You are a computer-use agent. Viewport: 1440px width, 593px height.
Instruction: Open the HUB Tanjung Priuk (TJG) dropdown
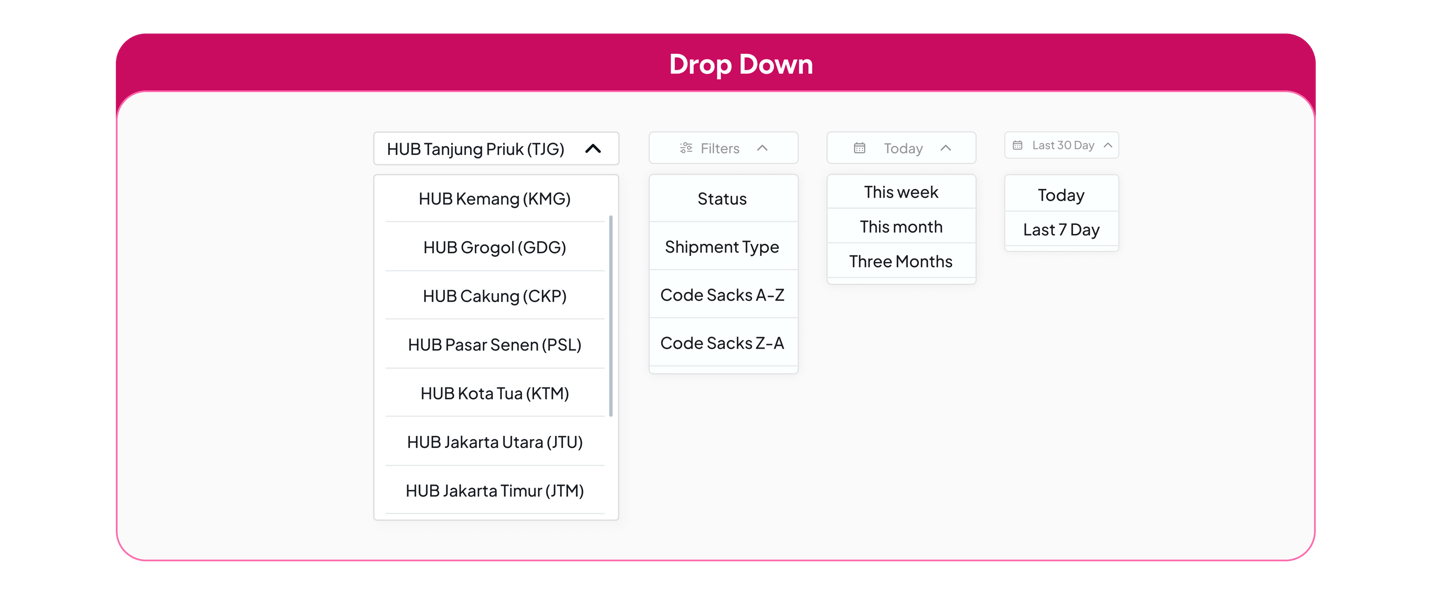[496, 149]
